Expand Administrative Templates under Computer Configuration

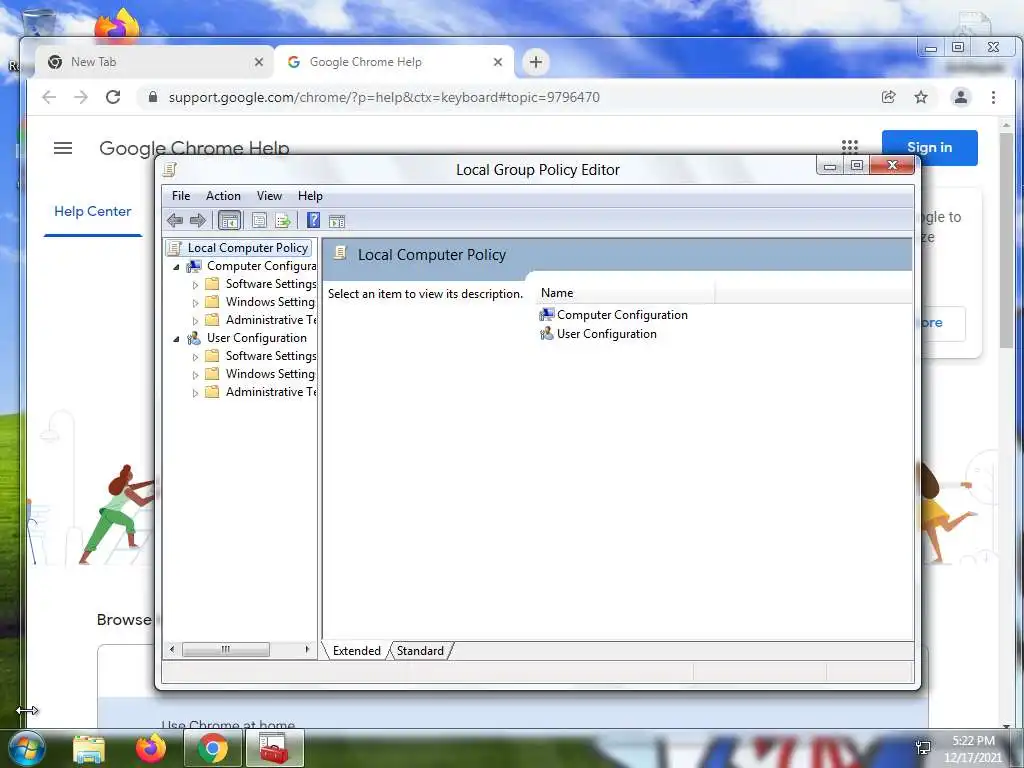pos(195,321)
